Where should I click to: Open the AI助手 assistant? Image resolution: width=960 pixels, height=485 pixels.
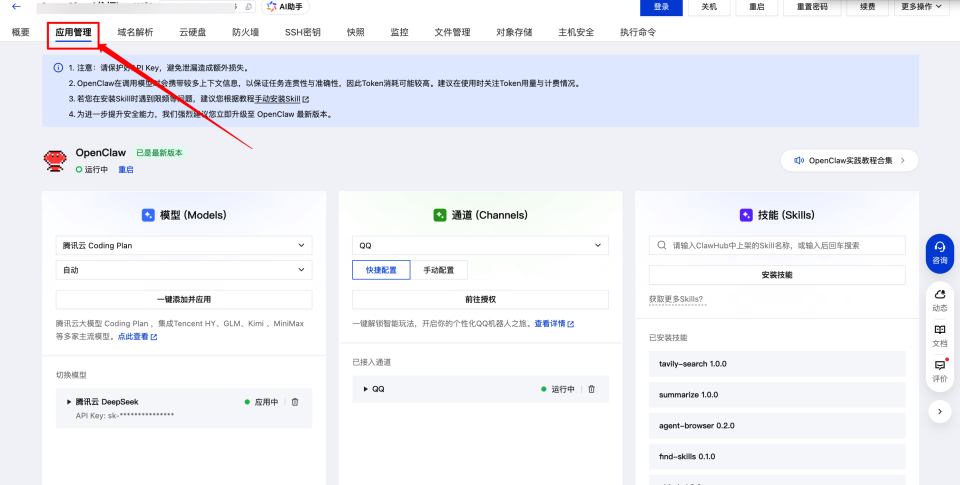coord(285,7)
